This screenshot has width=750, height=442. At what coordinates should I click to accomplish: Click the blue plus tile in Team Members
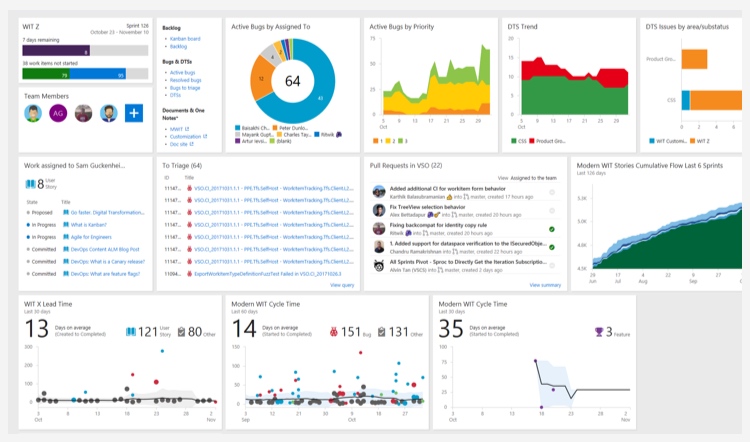(134, 113)
